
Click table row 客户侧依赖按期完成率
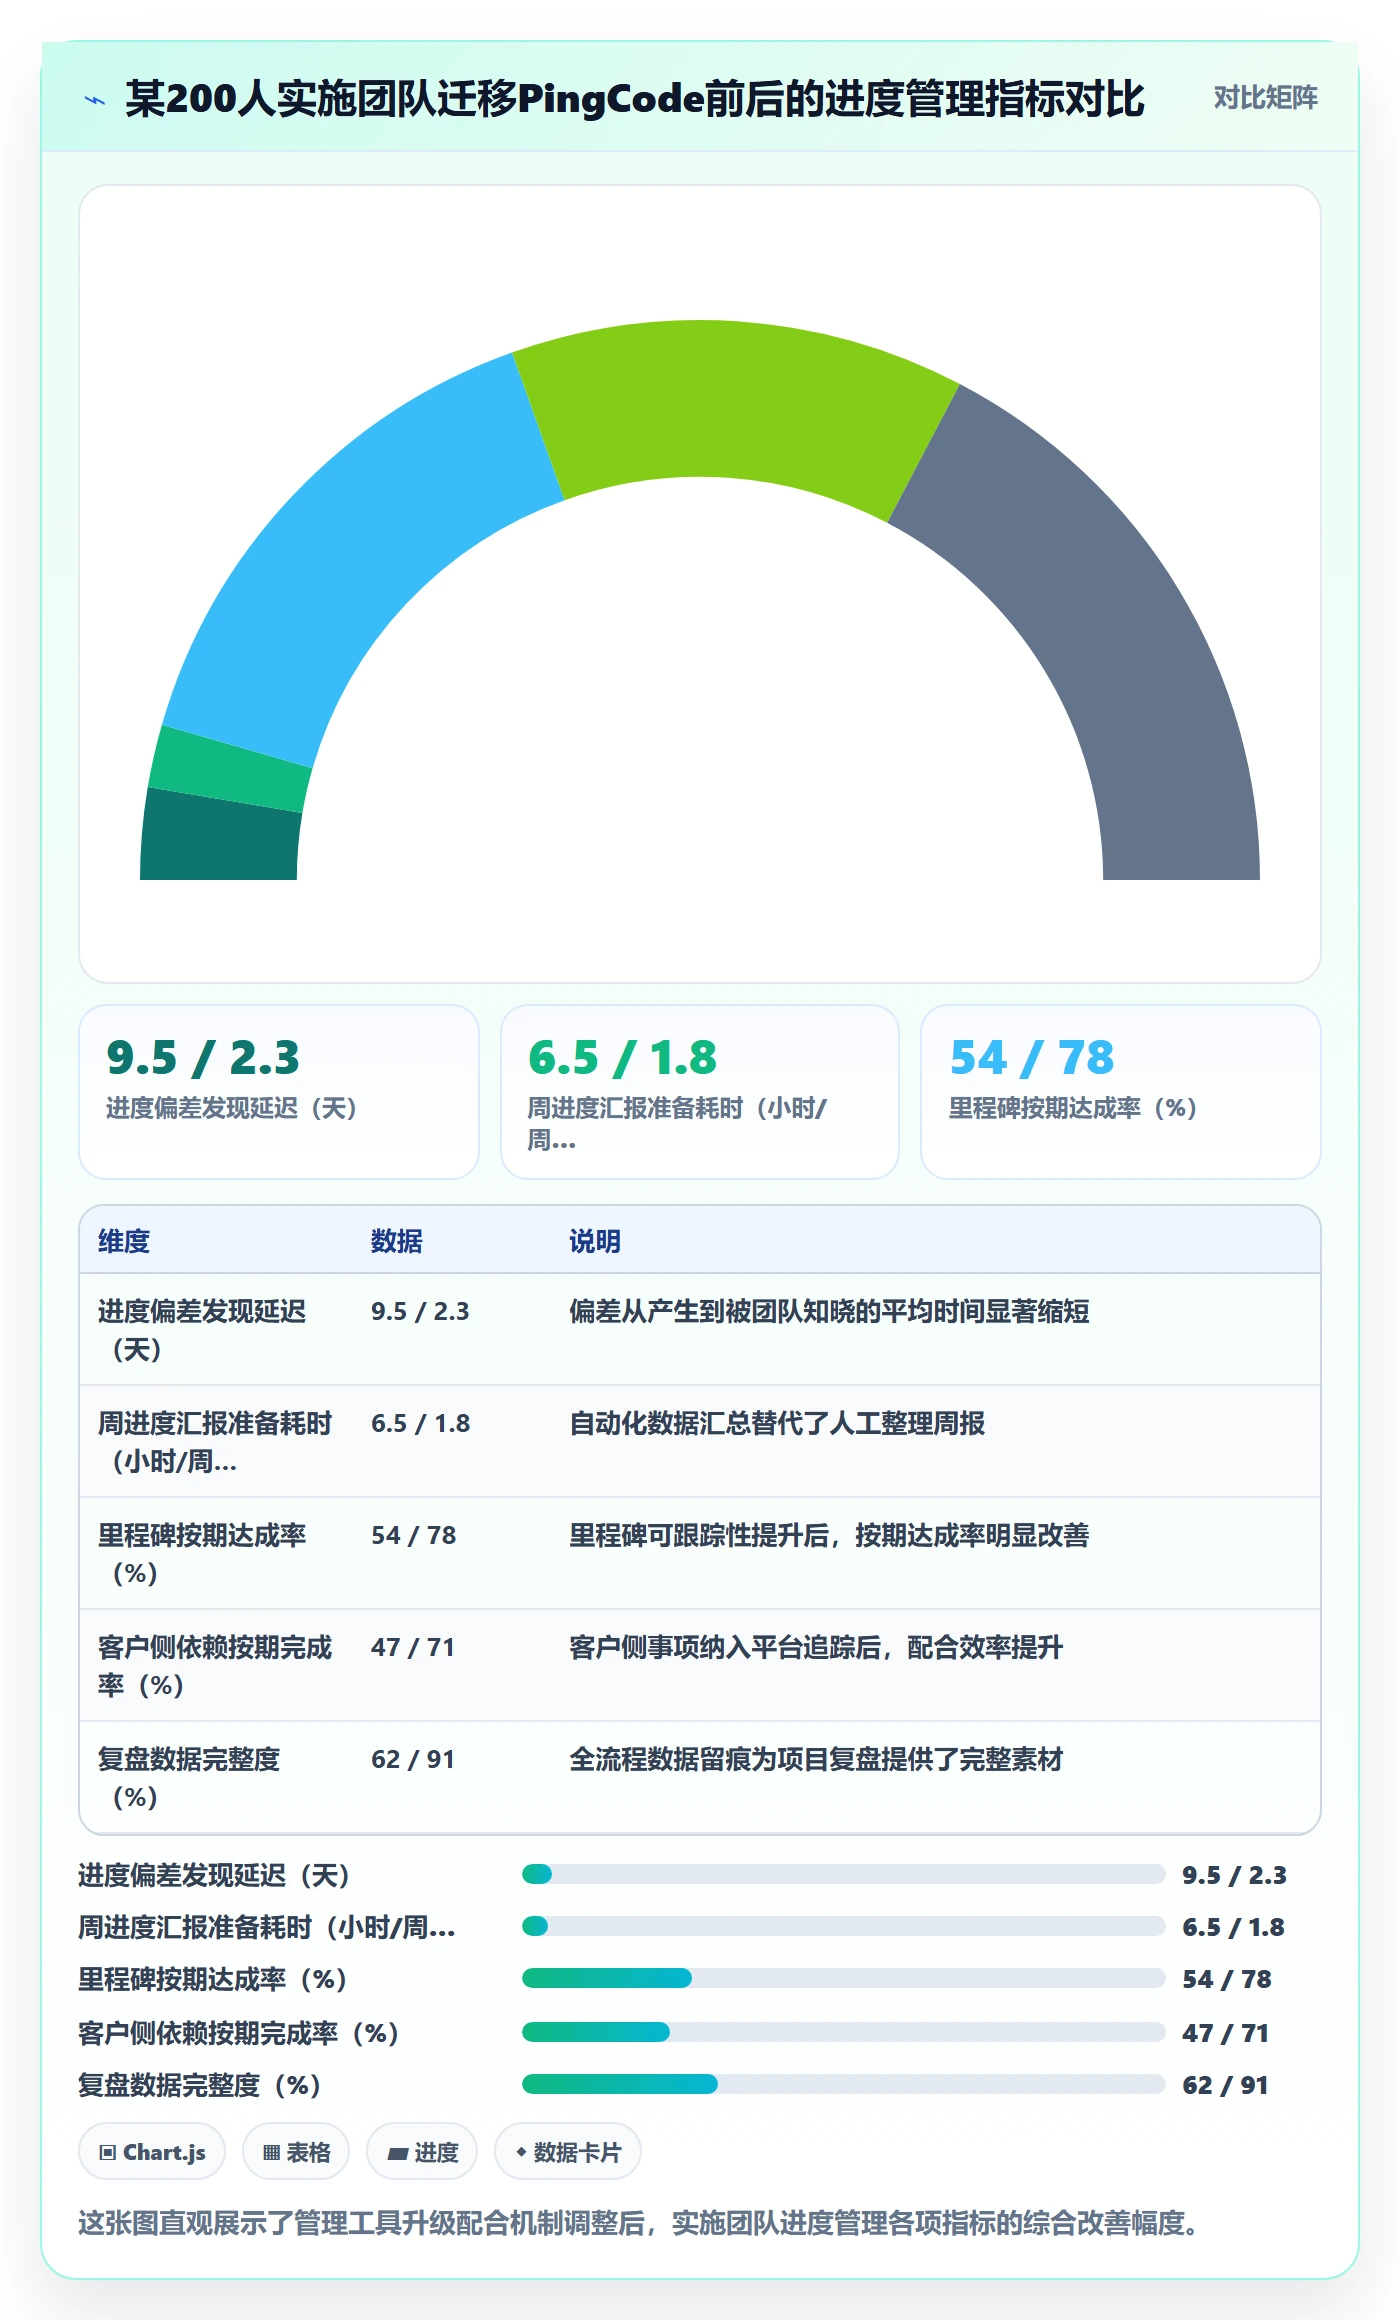tap(700, 1665)
